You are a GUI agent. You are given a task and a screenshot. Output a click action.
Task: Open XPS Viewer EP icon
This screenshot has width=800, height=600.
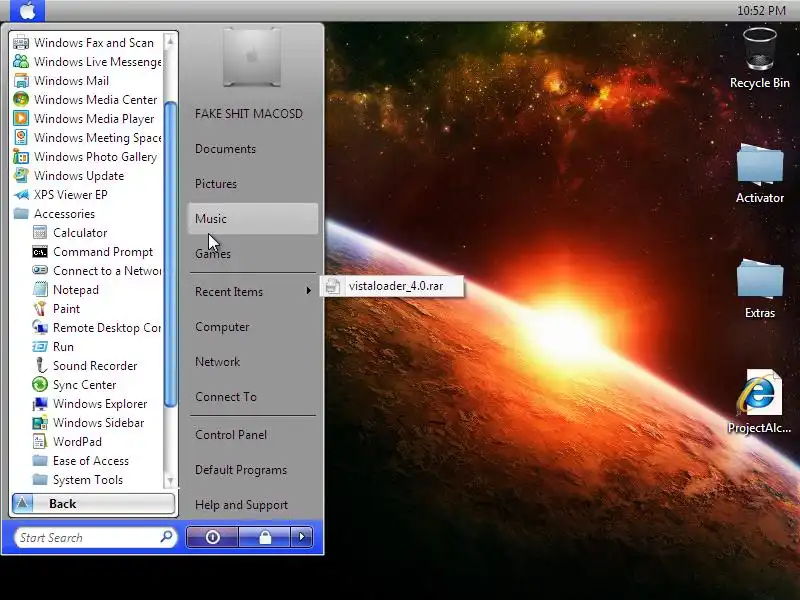(x=21, y=194)
